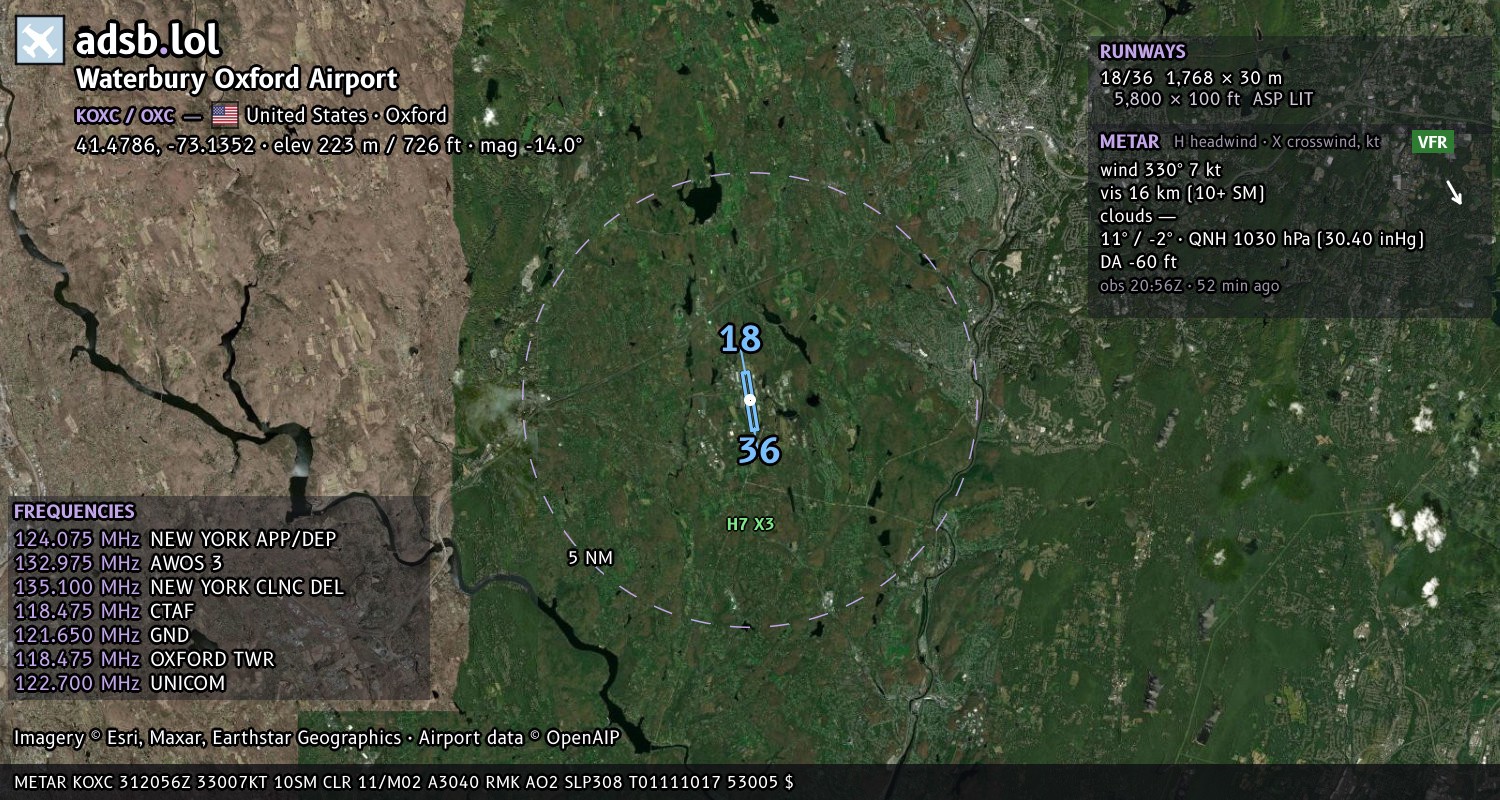The width and height of the screenshot is (1500, 800).
Task: Select the coordinates and elevation line
Action: point(329,145)
